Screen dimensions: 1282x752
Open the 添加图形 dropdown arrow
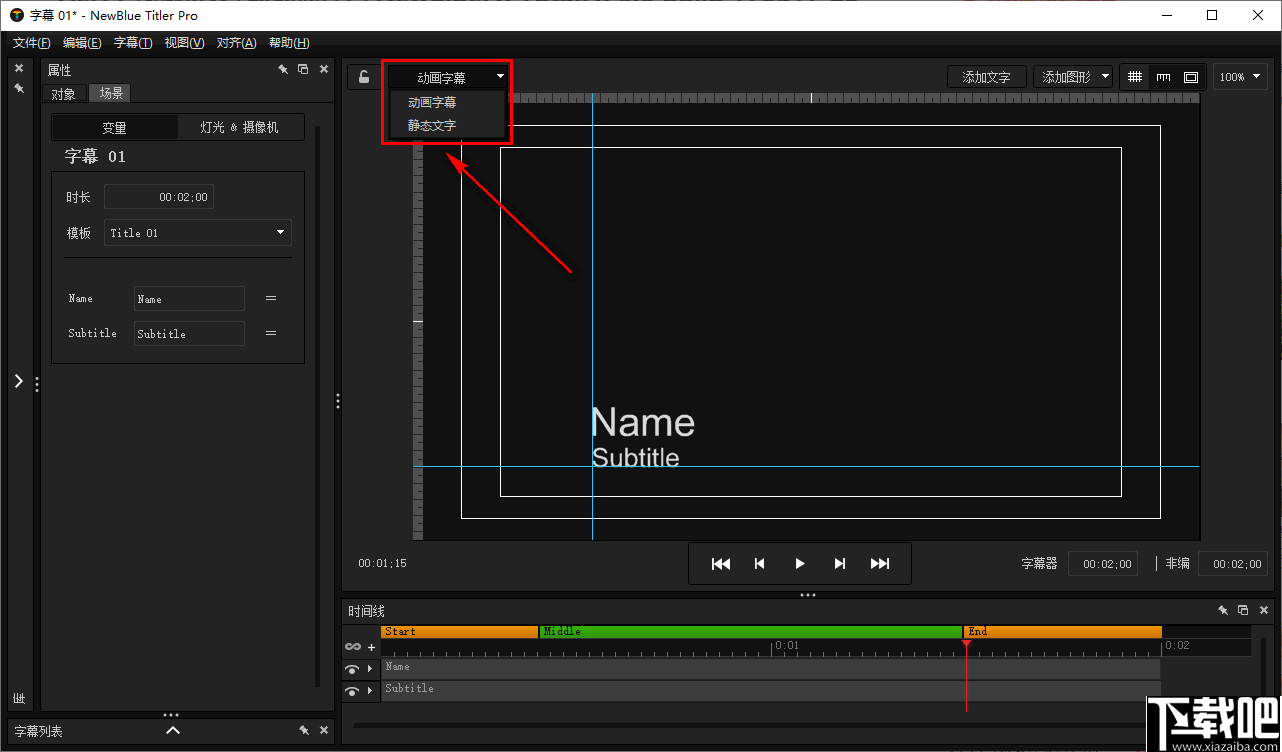1105,76
